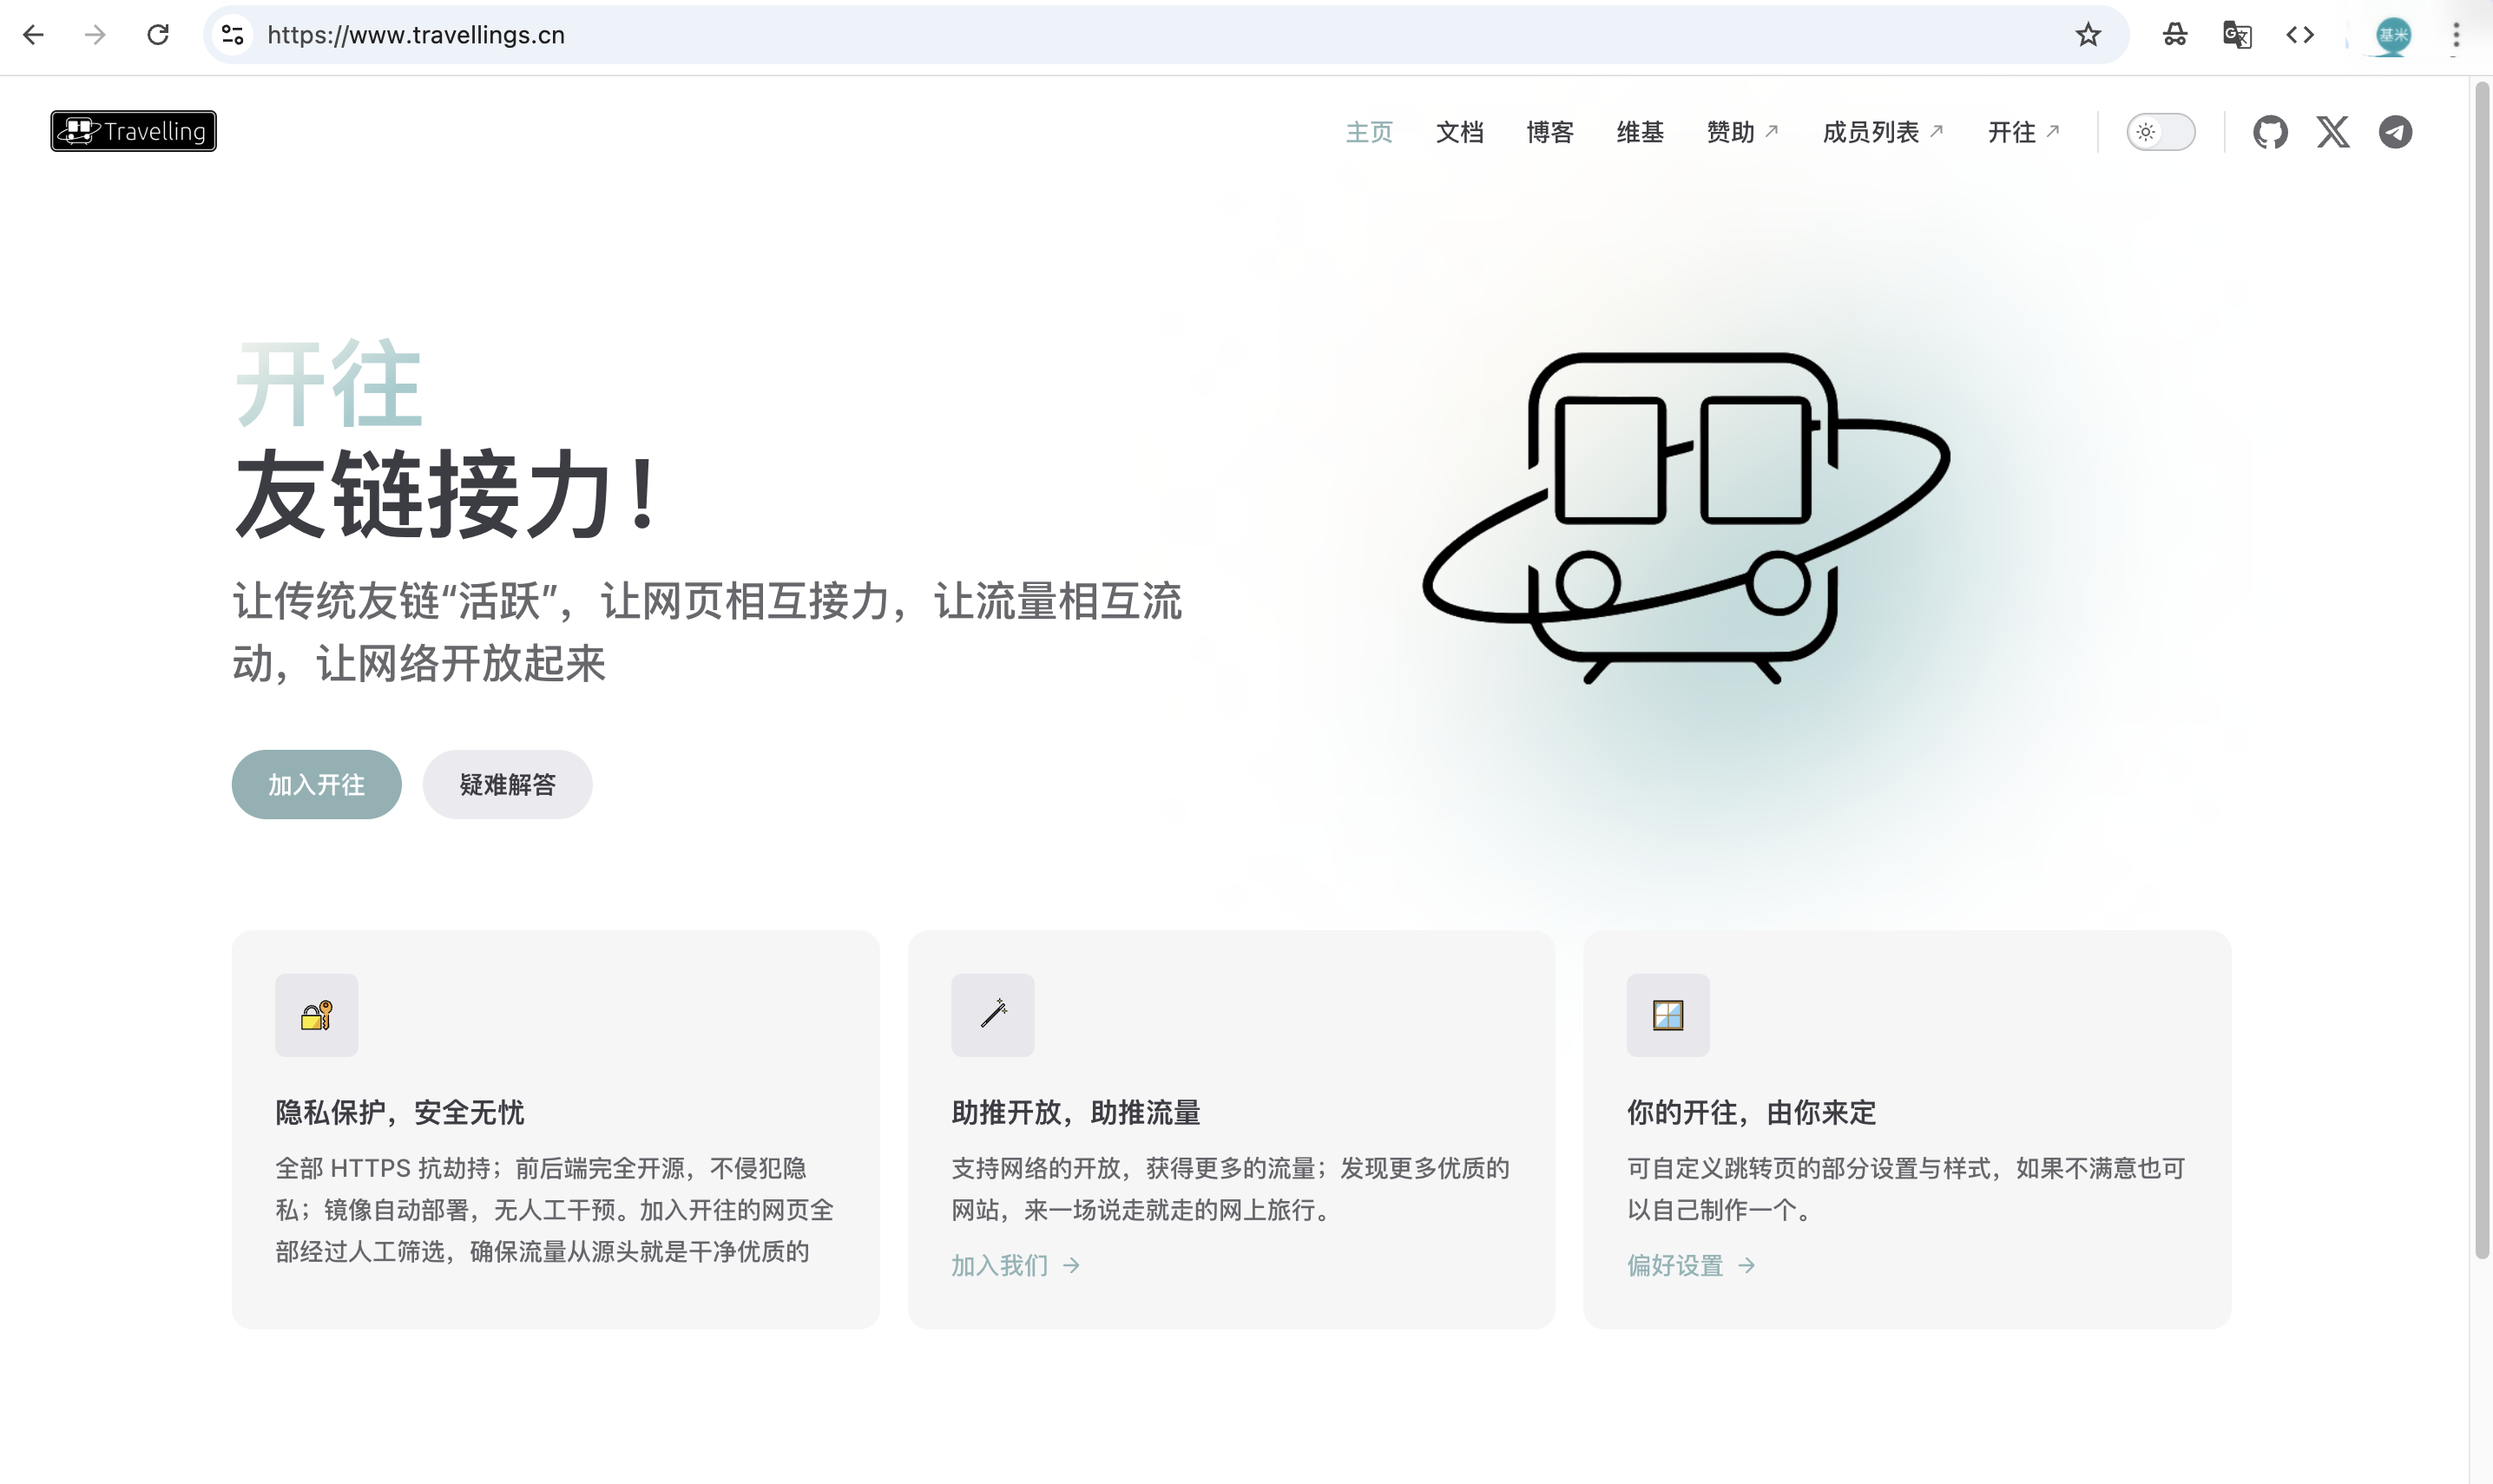Image resolution: width=2493 pixels, height=1484 pixels.
Task: Open the Chrome three-dot menu
Action: click(x=2455, y=35)
